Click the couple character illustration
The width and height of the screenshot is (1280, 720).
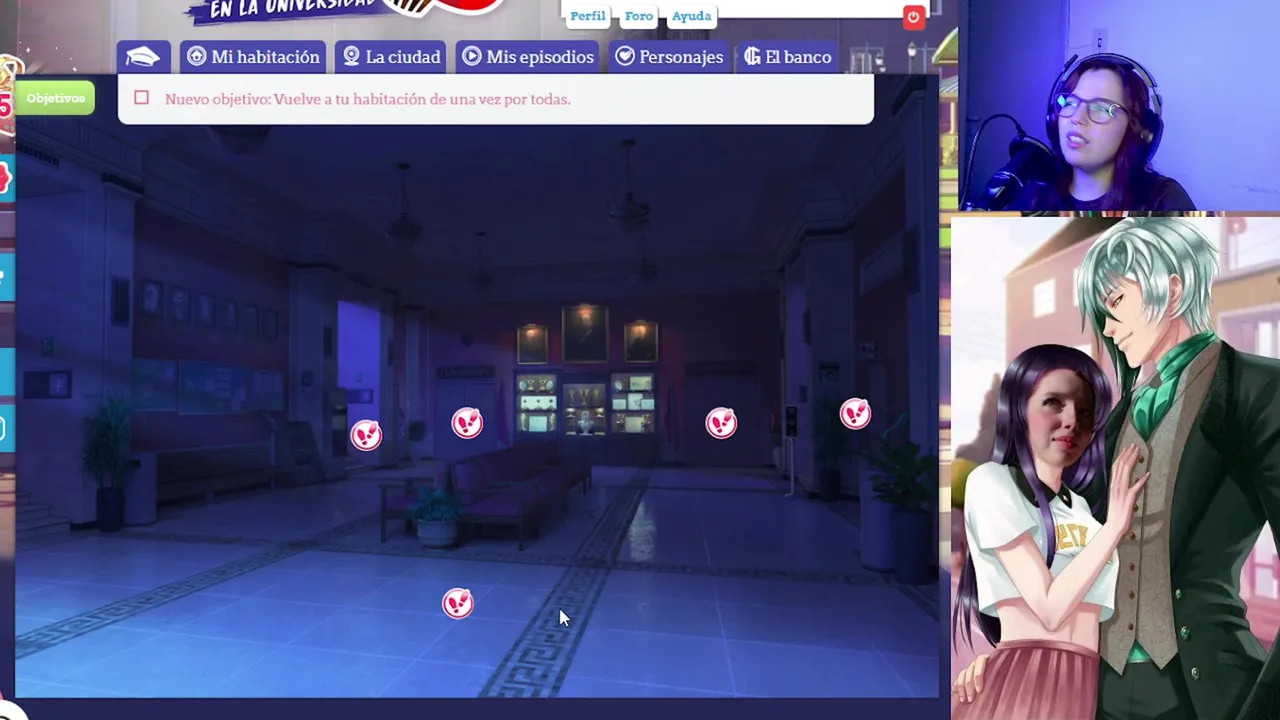tap(1115, 468)
